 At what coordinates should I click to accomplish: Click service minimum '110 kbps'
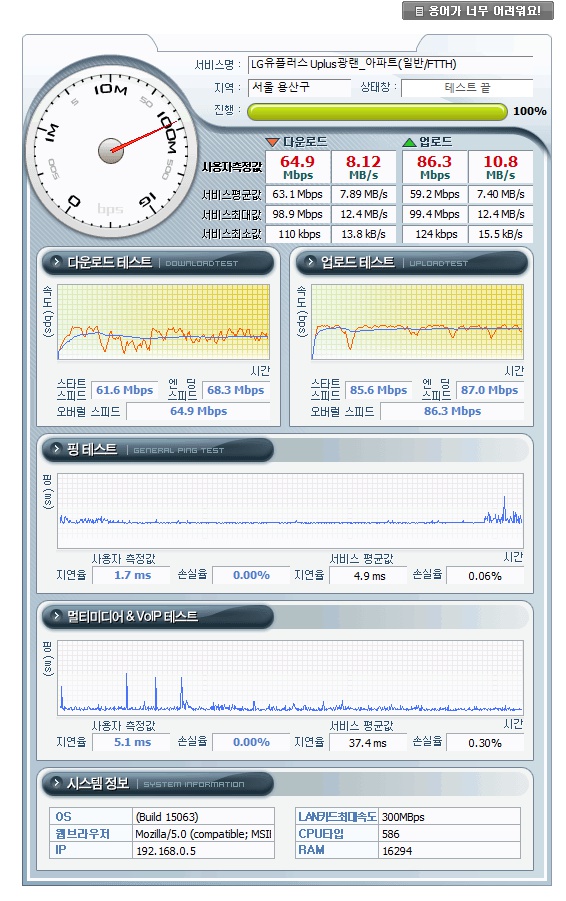click(x=298, y=234)
